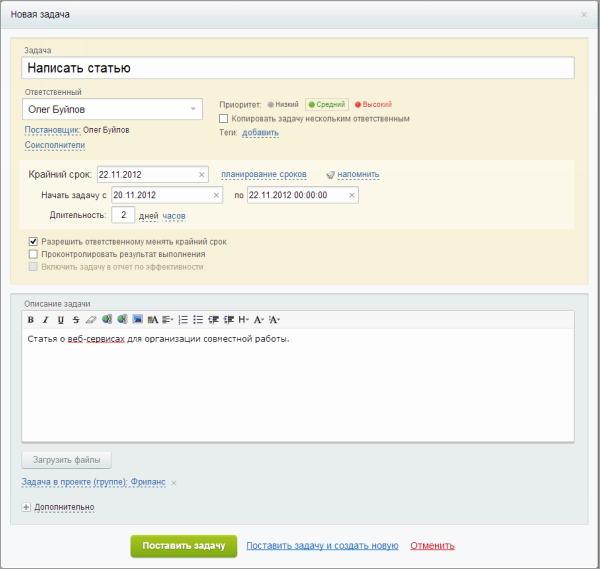This screenshot has height=569, width=600.
Task: Click the underline formatting icon
Action: tap(60, 320)
